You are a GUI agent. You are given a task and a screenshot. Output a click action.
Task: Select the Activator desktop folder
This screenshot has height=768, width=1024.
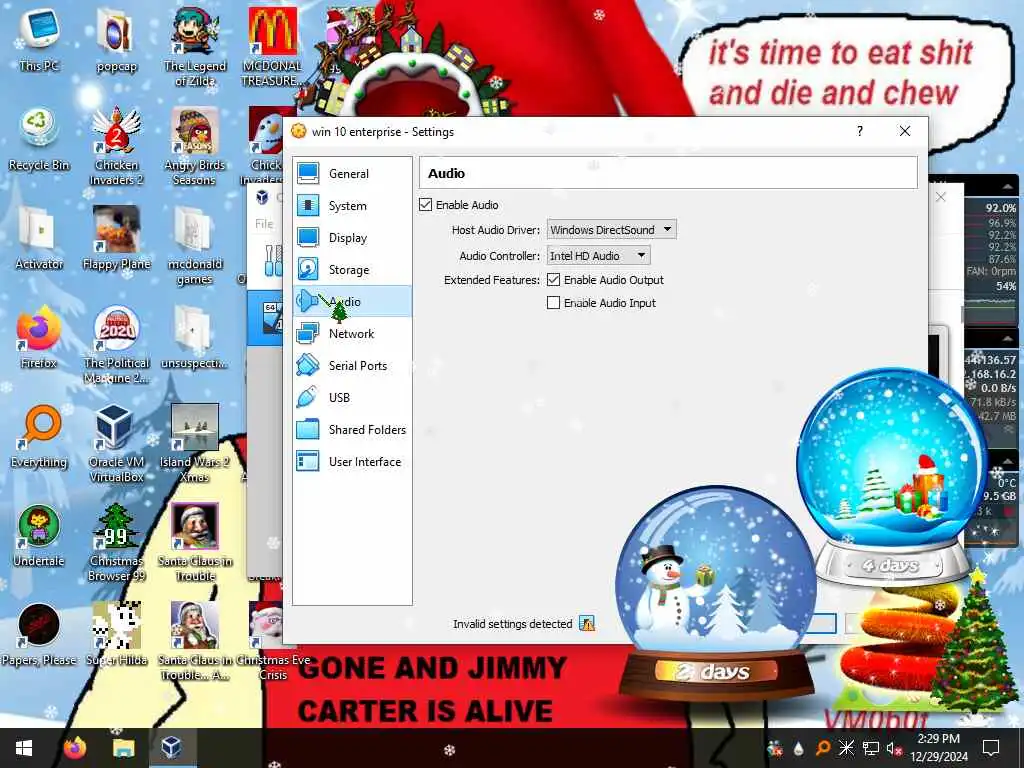[39, 239]
